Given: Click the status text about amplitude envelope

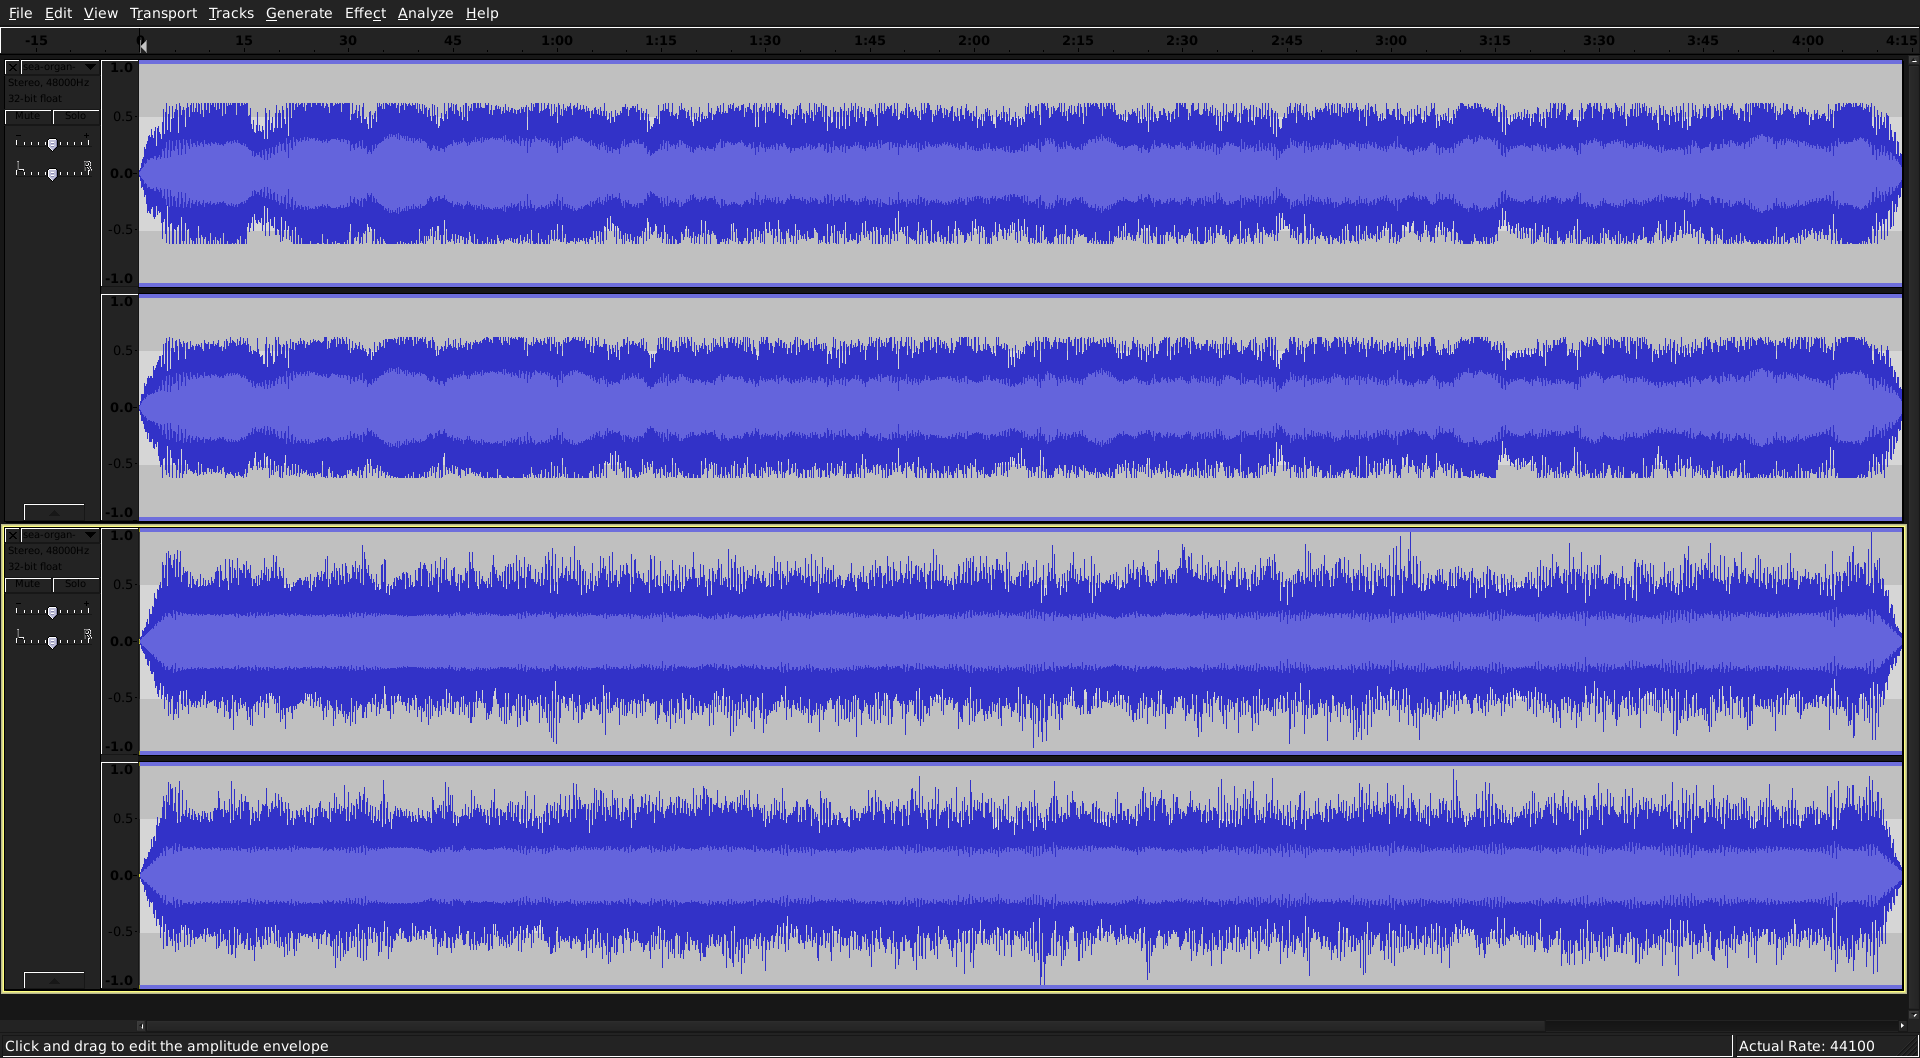Looking at the screenshot, I should [x=167, y=1046].
